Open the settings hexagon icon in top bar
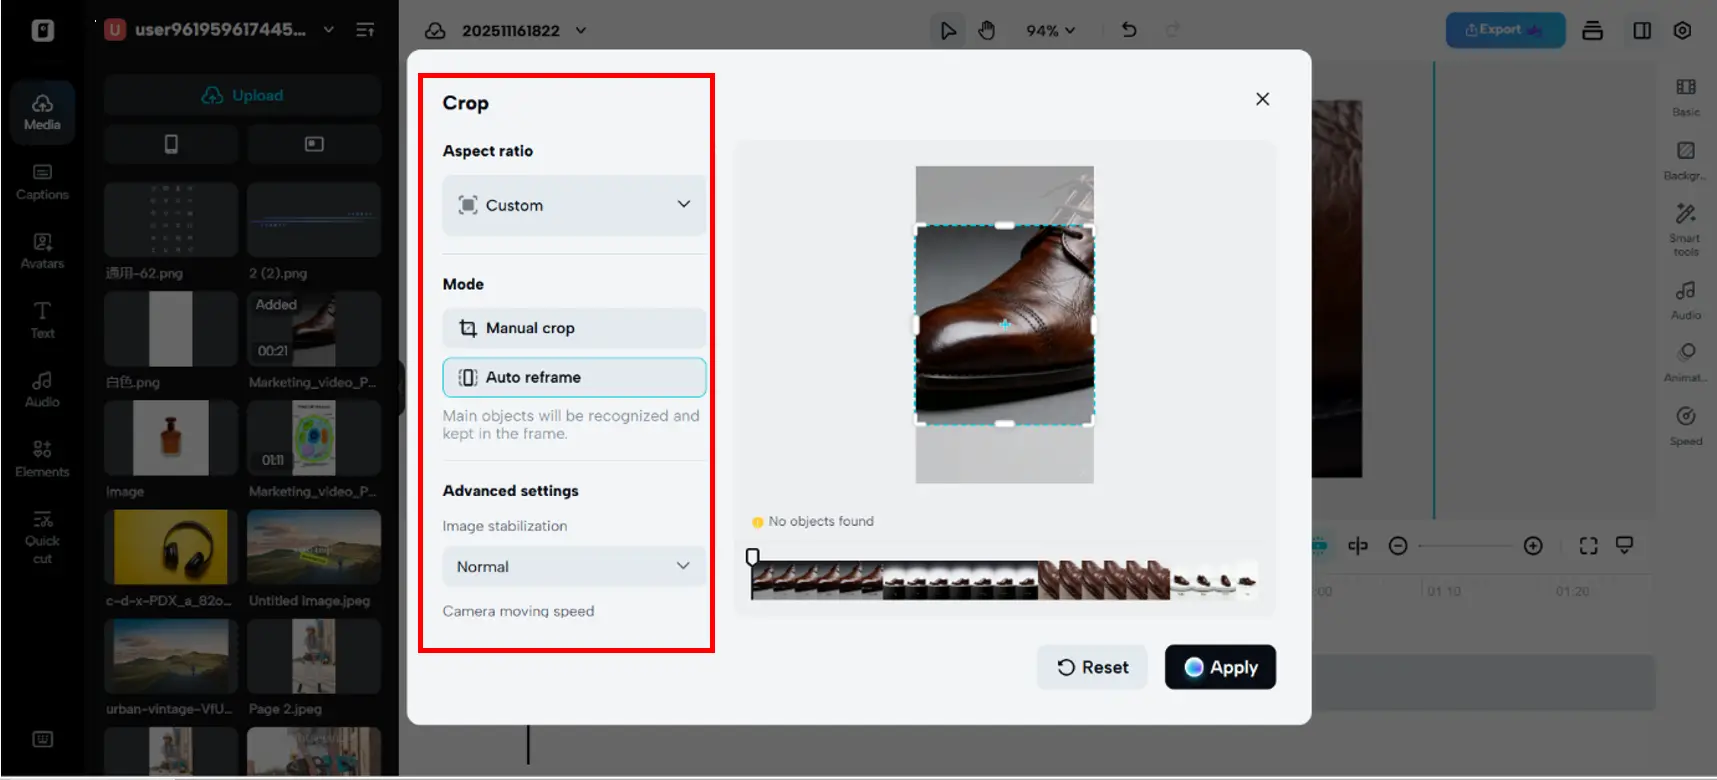This screenshot has width=1717, height=780. point(1683,30)
